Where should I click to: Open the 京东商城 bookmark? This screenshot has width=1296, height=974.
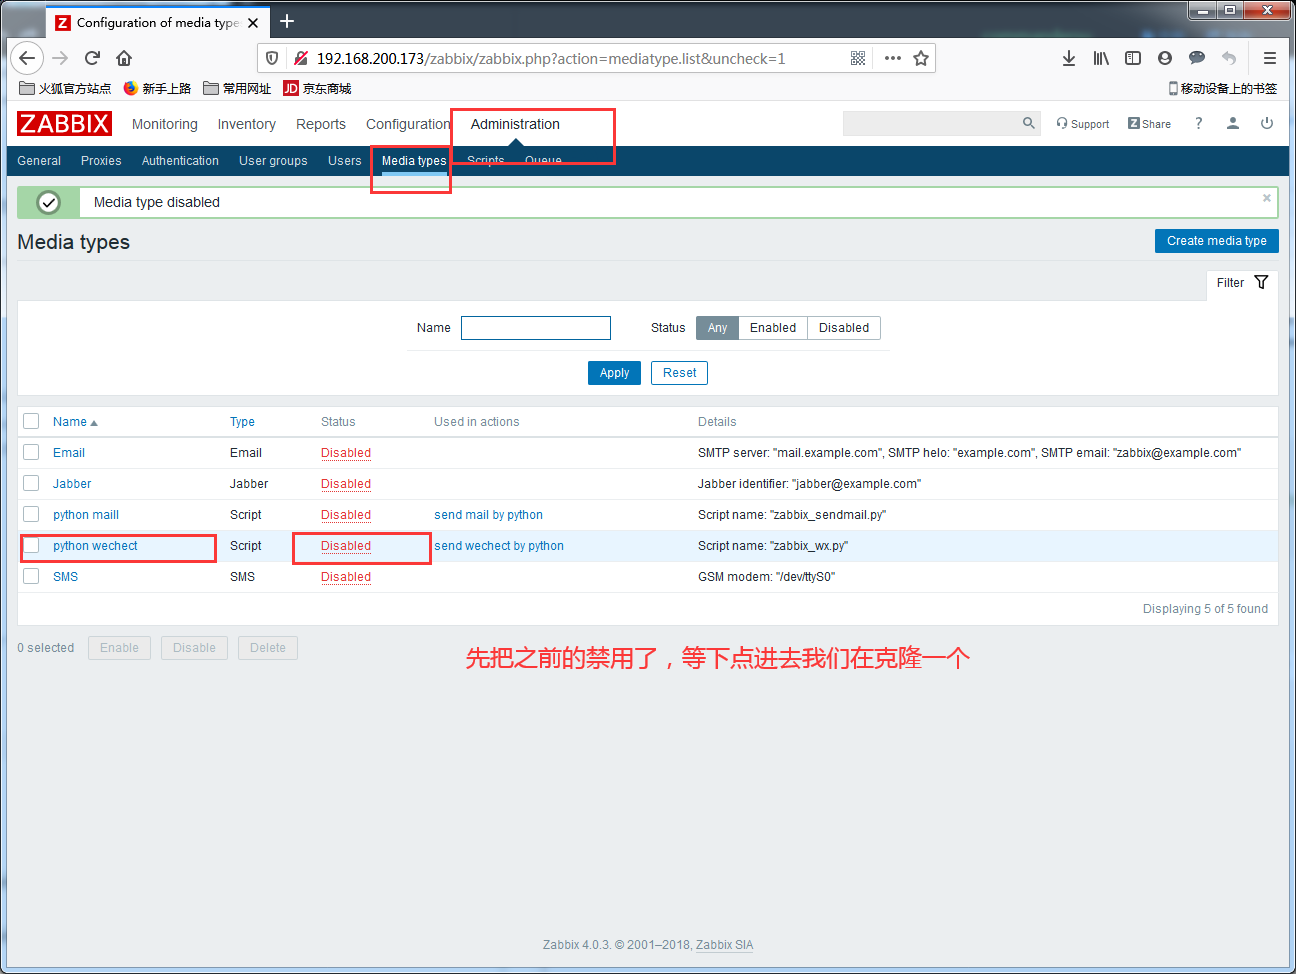tap(317, 88)
